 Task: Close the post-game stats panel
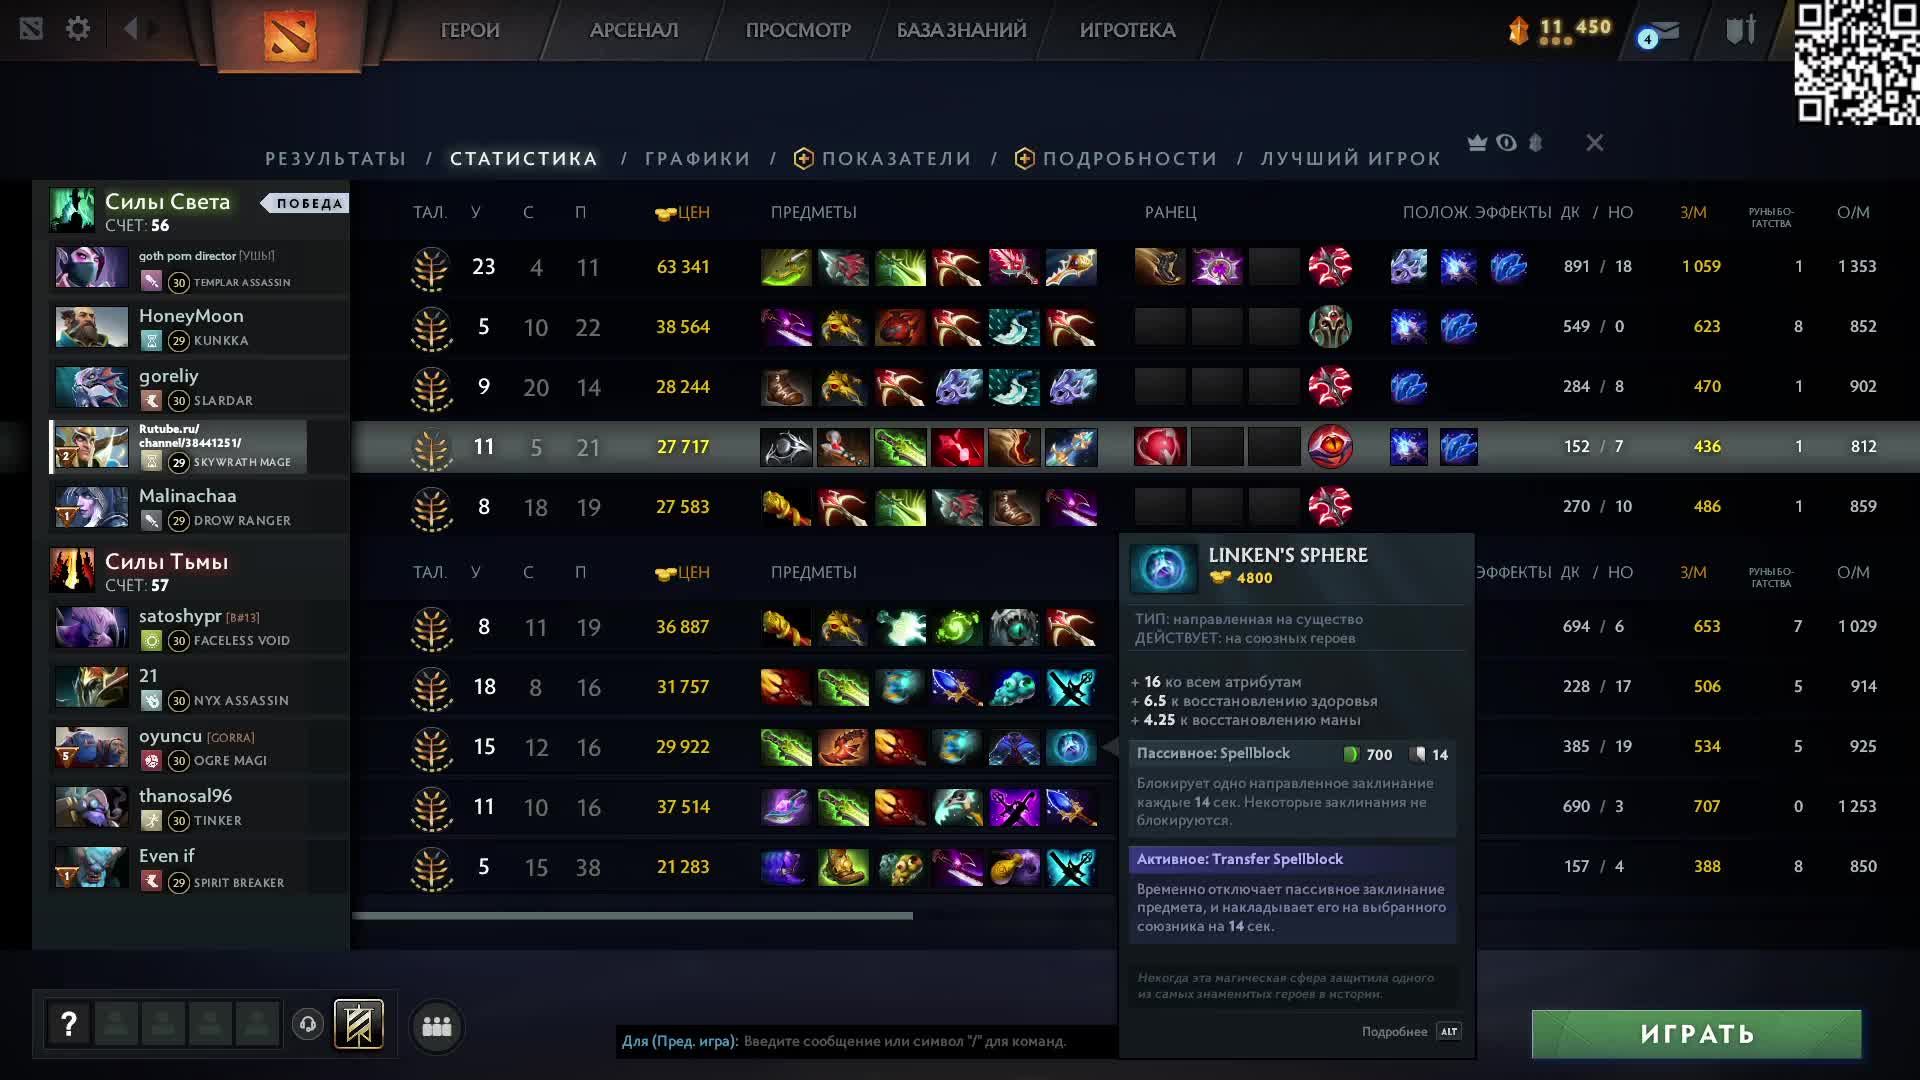click(1595, 143)
